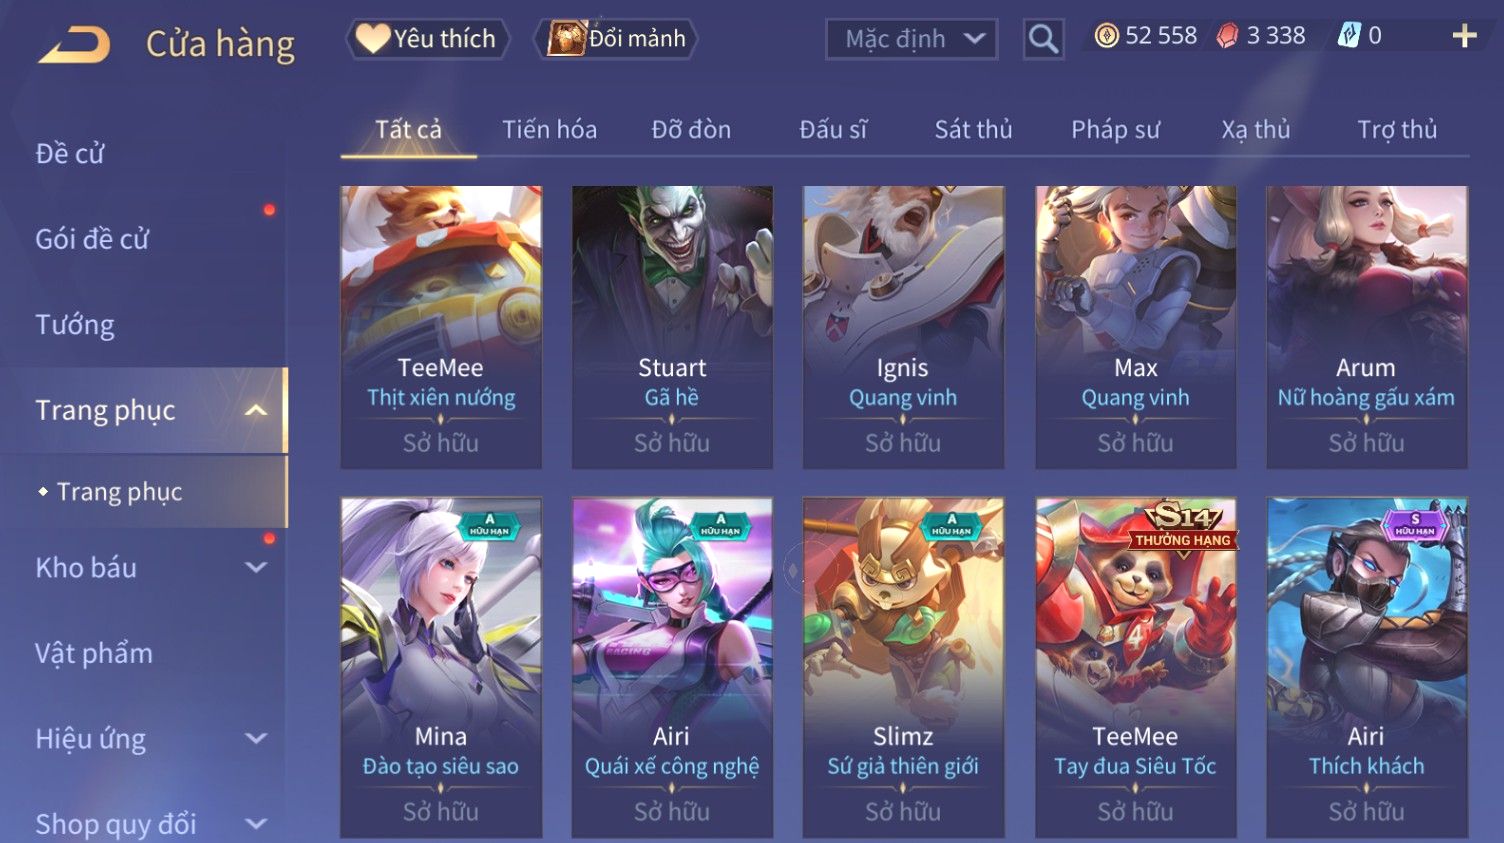Select Arum Nữ hoàng gấu xám card
Viewport: 1504px width, 843px height.
[x=1366, y=327]
